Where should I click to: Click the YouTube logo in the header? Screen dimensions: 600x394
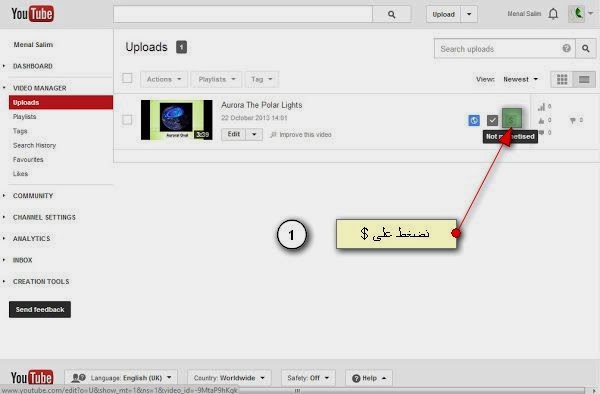tap(33, 14)
